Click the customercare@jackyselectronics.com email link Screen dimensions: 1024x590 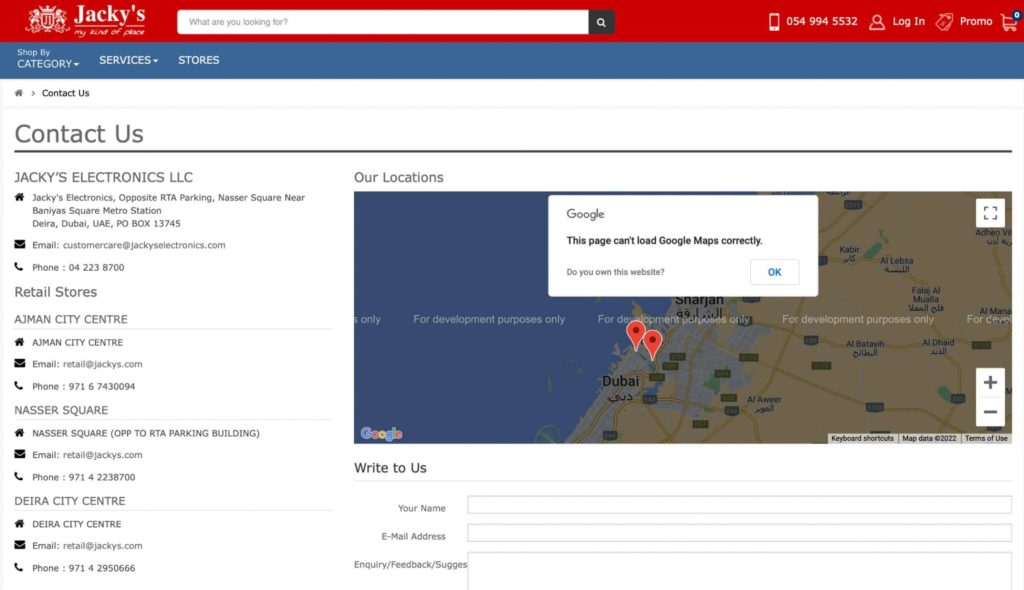[x=144, y=245]
